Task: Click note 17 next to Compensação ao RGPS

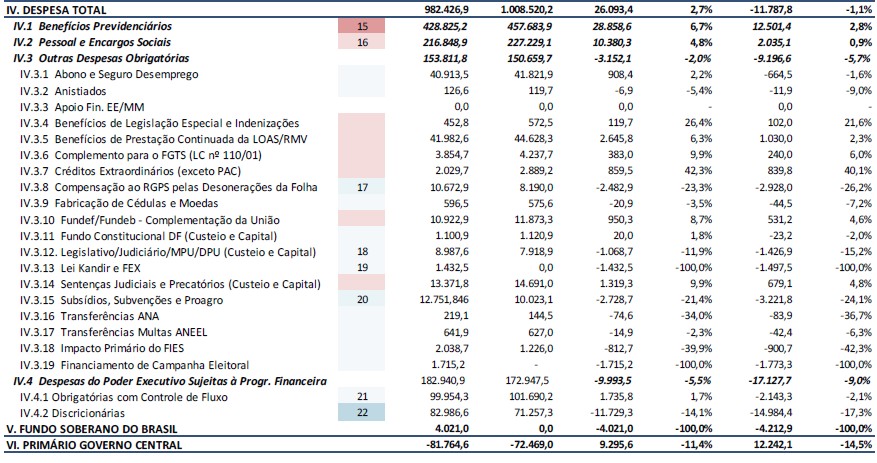Action: [362, 187]
